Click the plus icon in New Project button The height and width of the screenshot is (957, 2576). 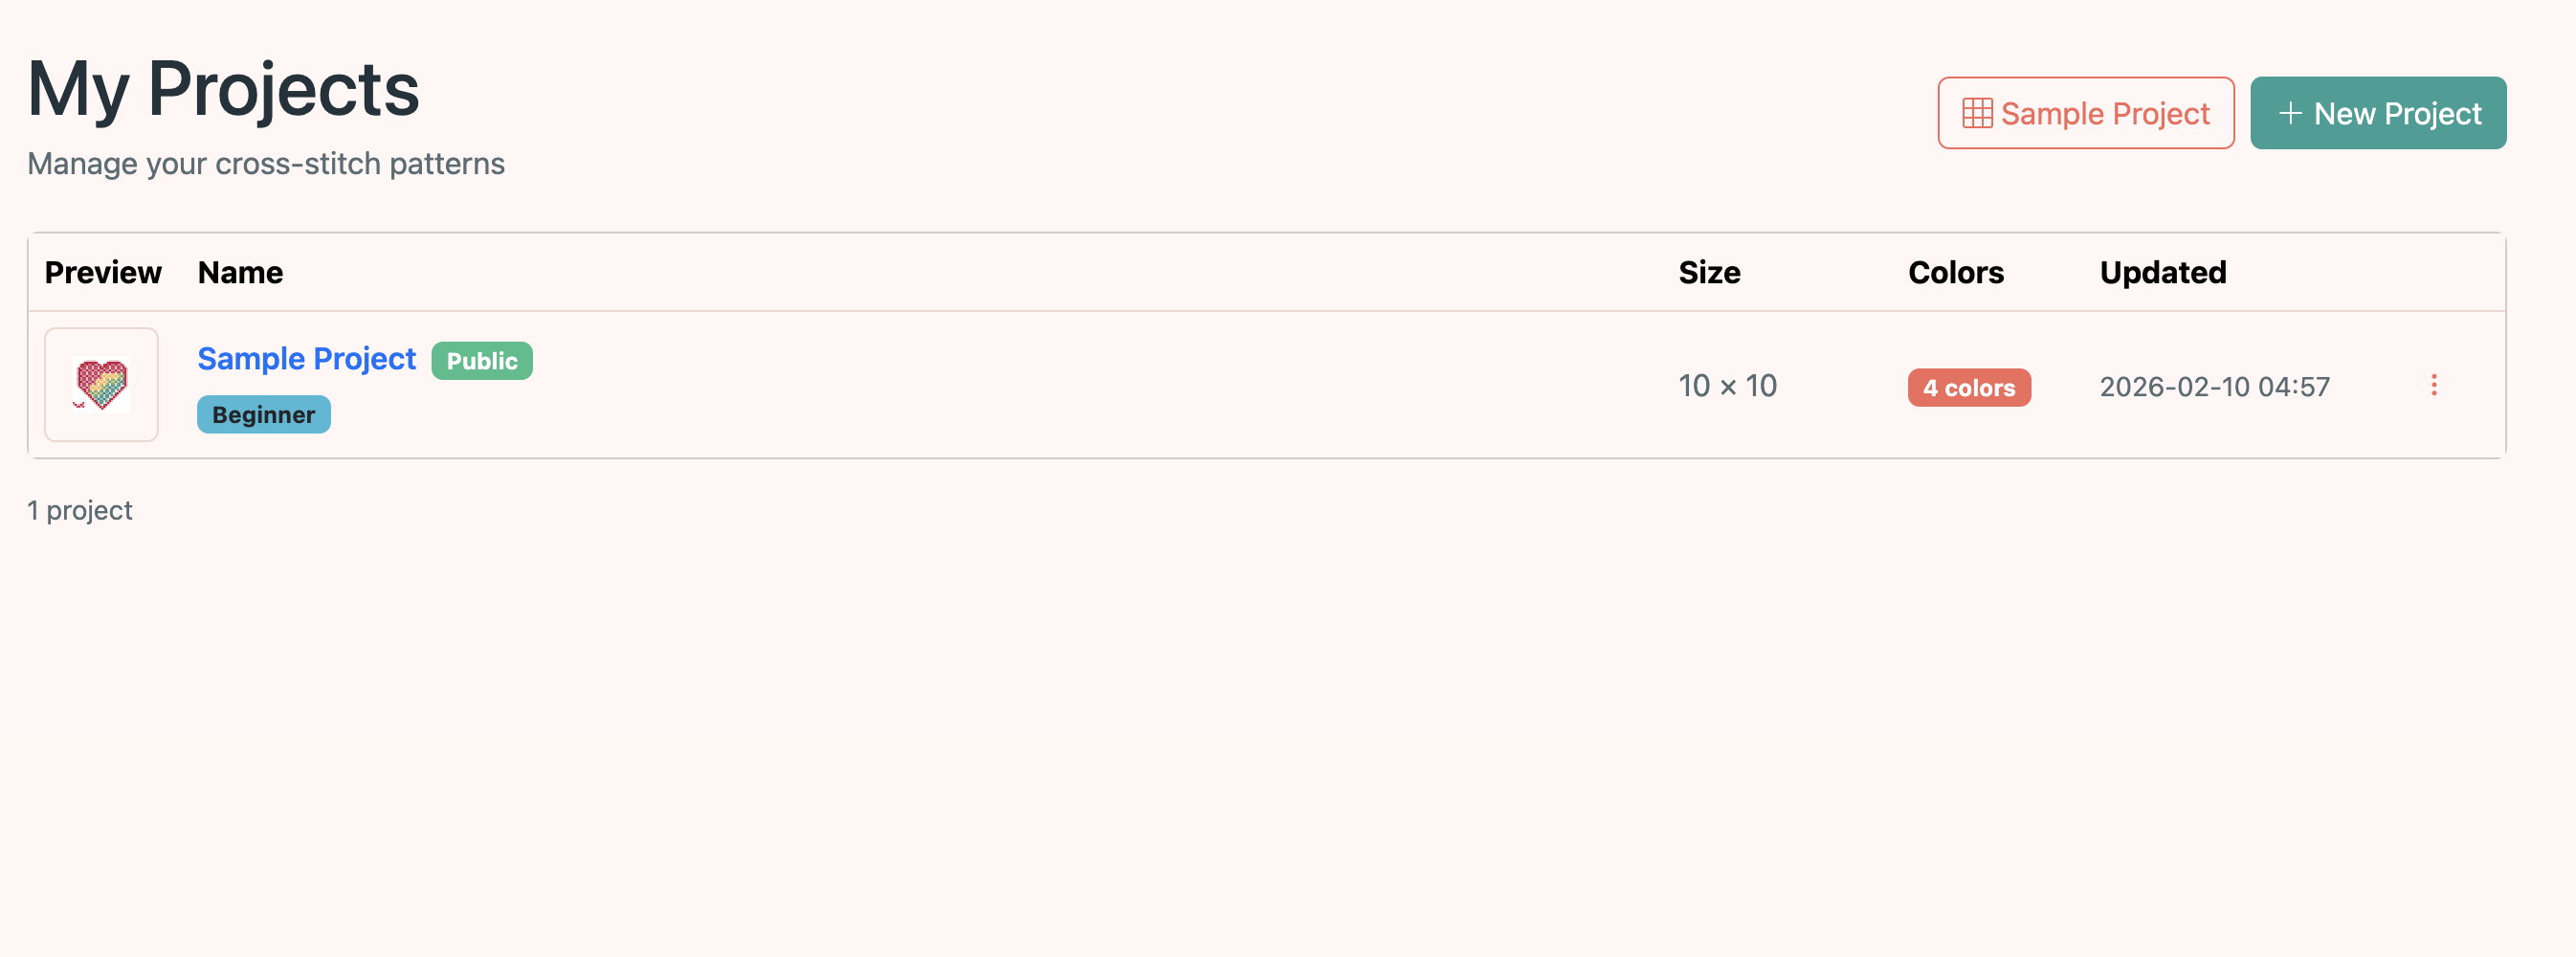tap(2291, 113)
